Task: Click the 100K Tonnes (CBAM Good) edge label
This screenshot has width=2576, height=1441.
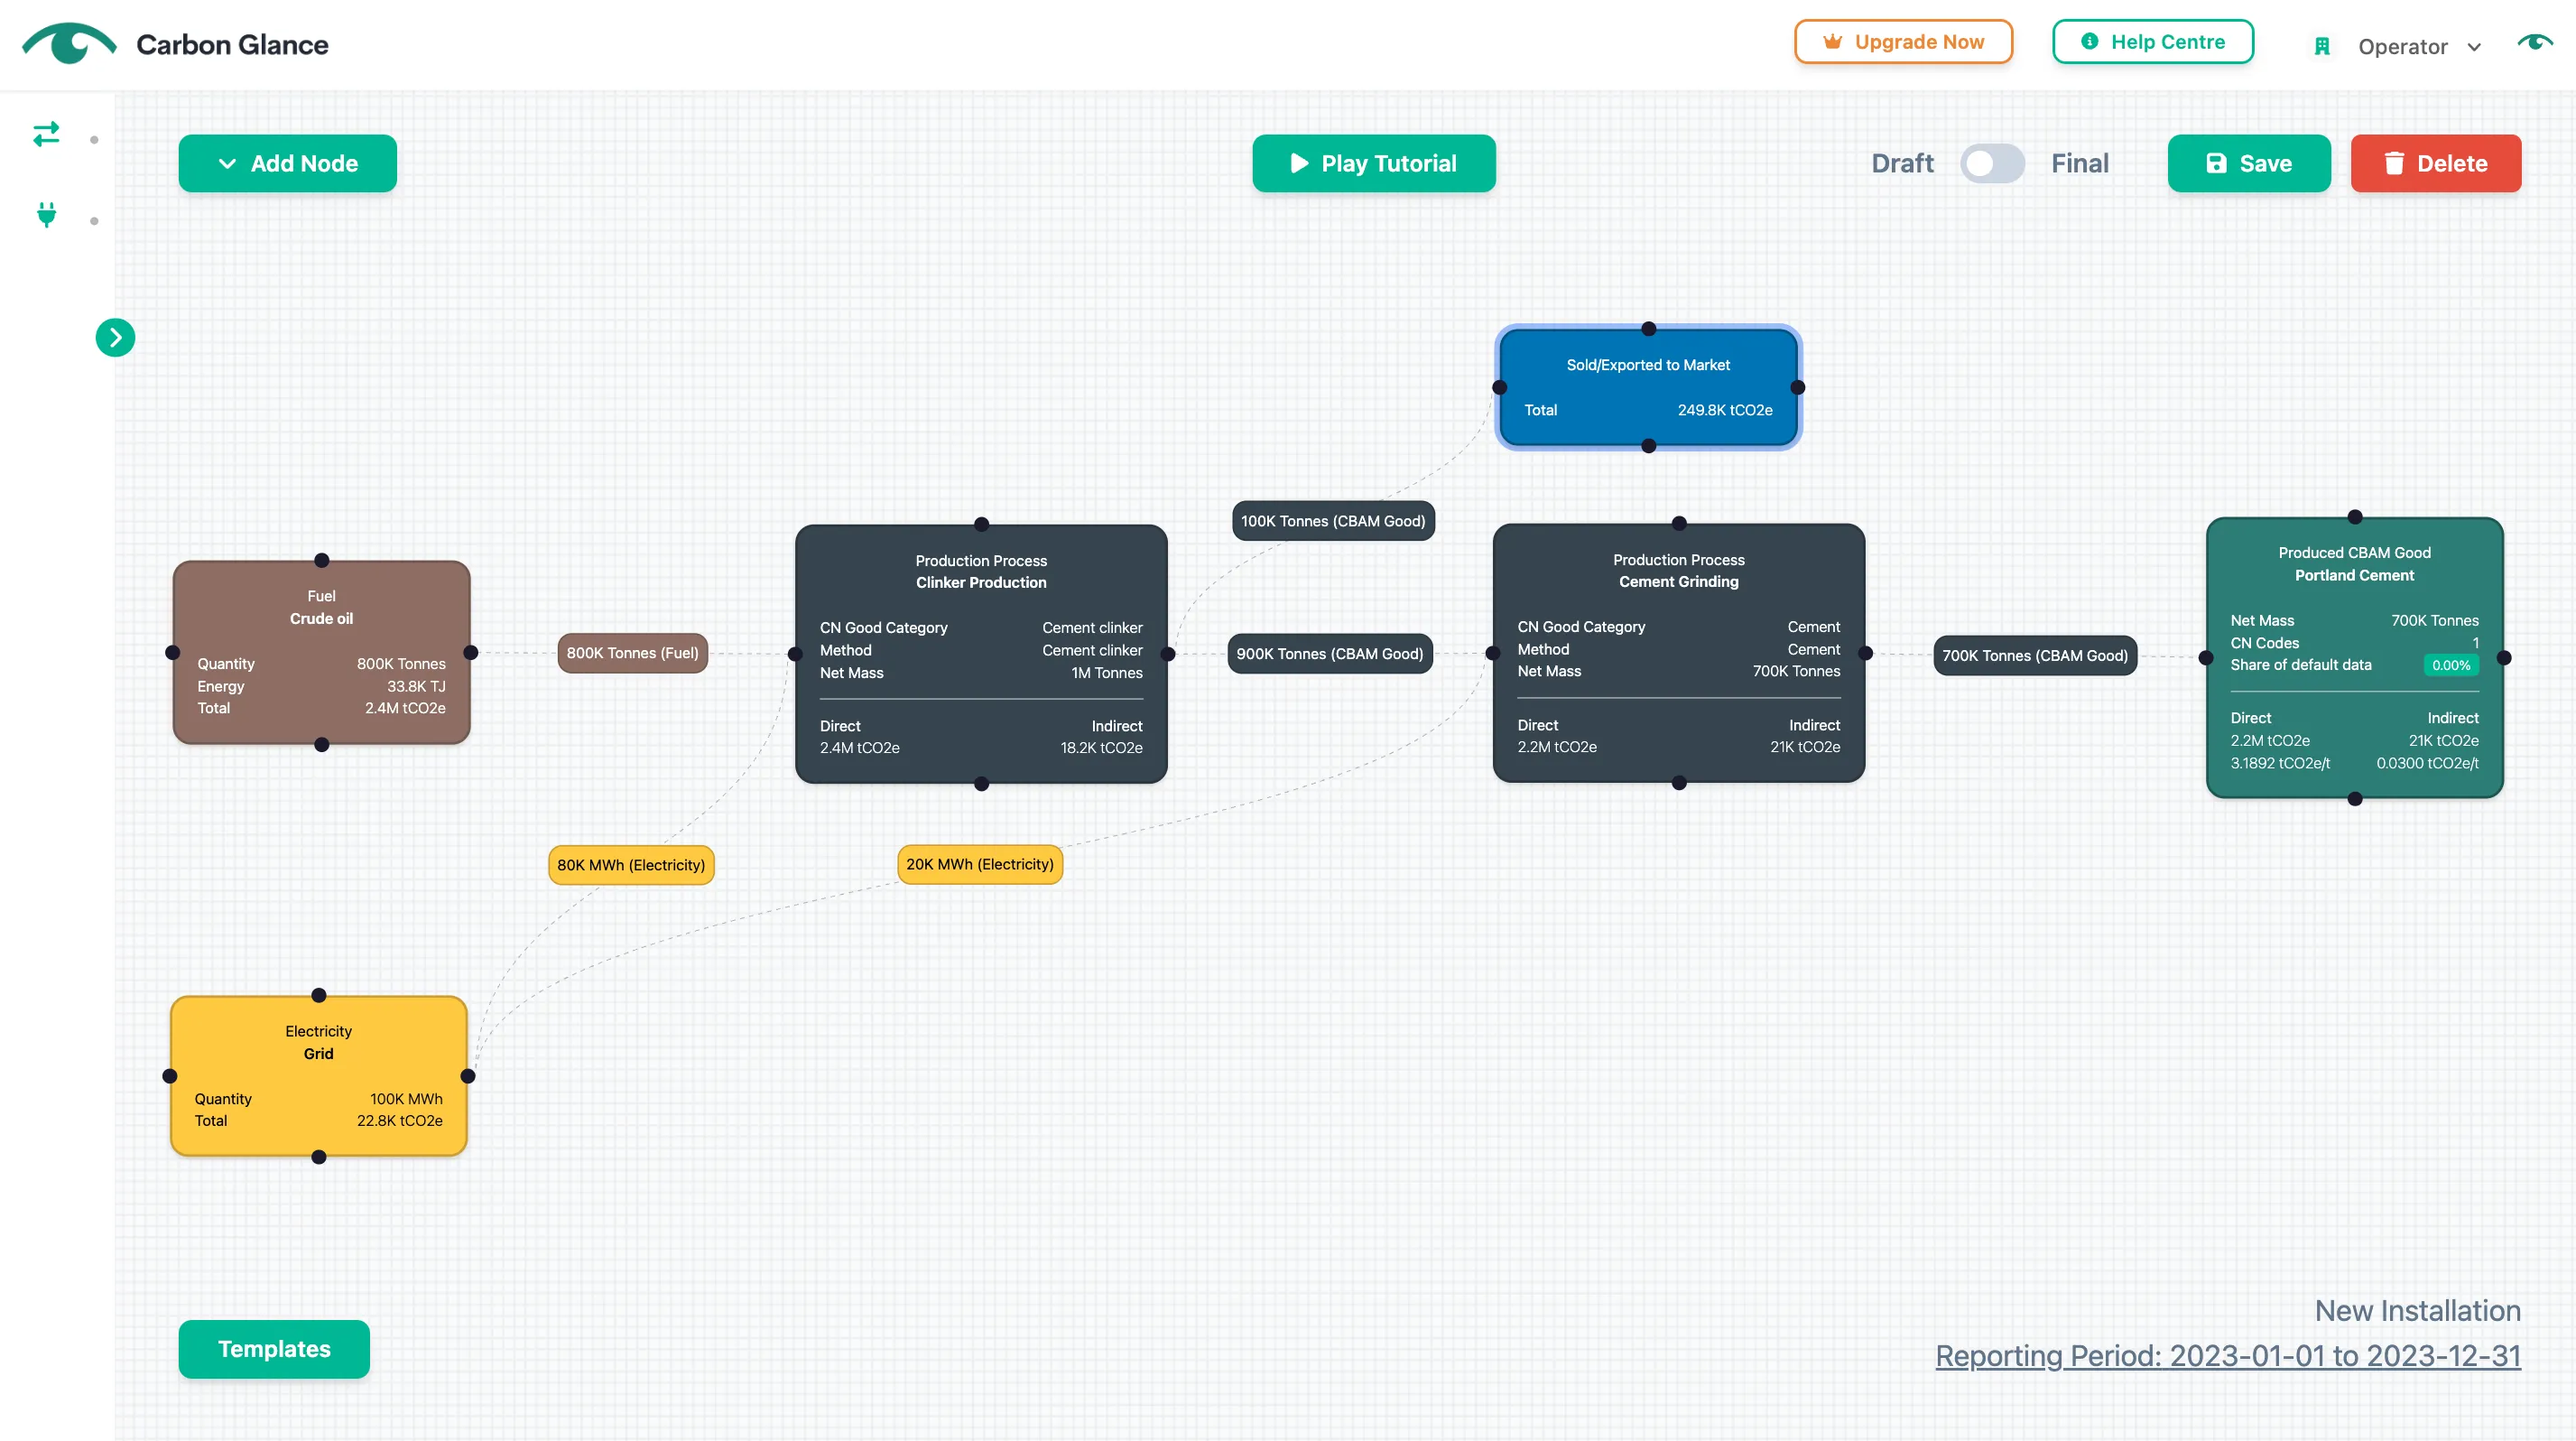Action: (1333, 521)
